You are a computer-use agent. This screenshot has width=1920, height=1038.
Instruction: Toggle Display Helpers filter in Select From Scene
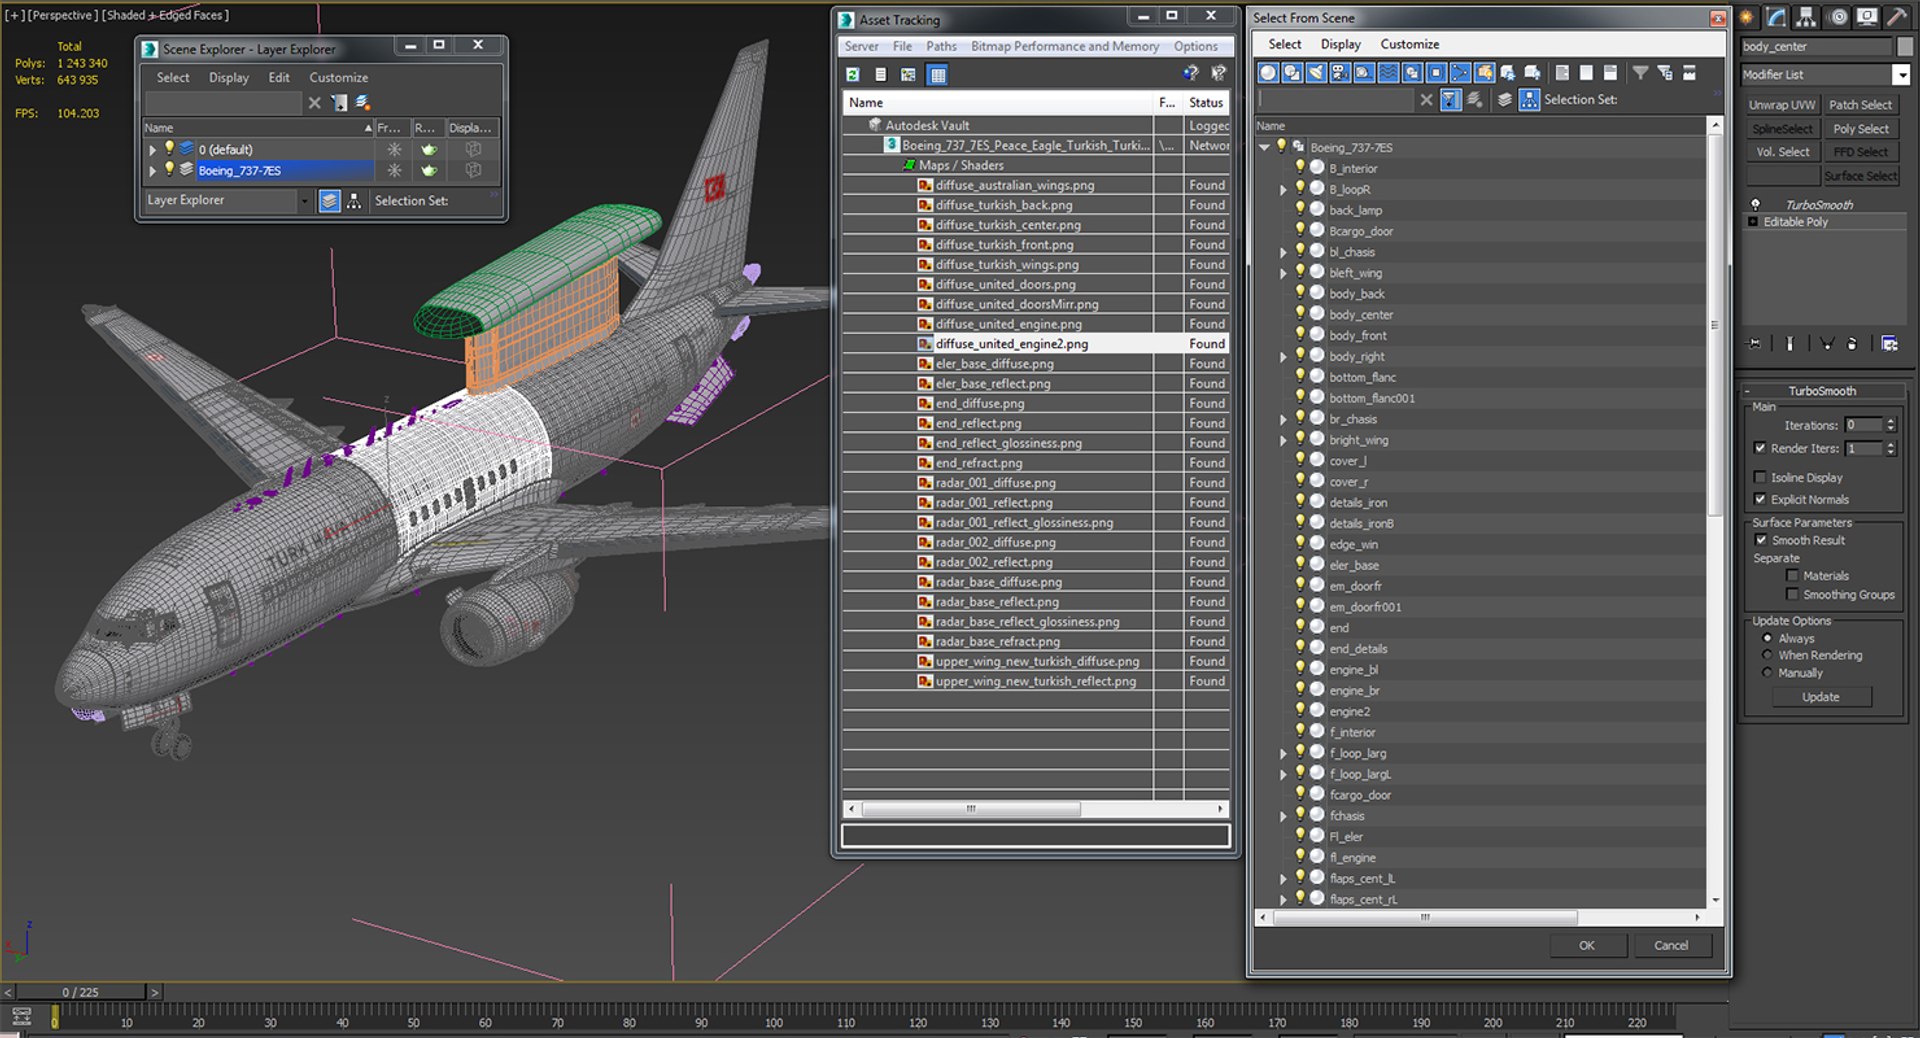[x=1364, y=72]
